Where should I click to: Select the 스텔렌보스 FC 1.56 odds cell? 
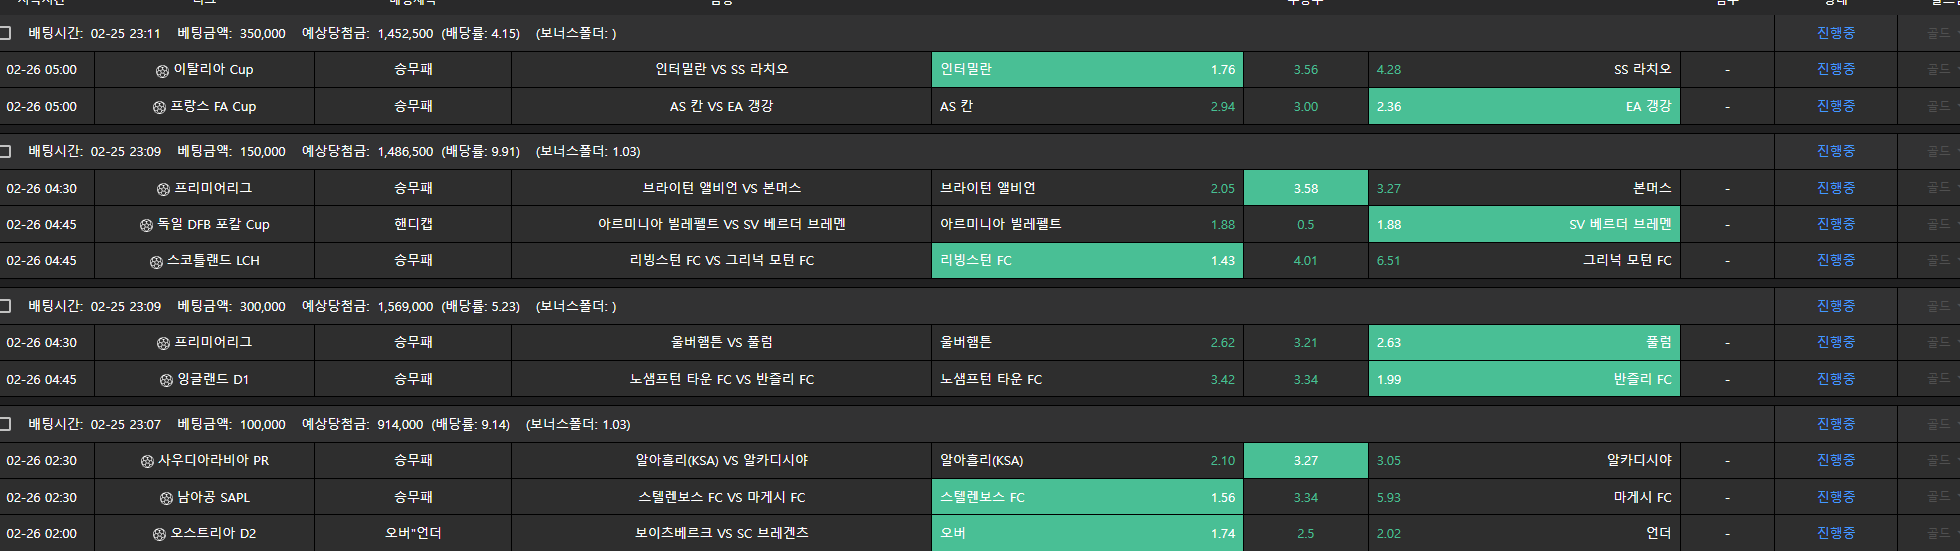coord(1087,497)
